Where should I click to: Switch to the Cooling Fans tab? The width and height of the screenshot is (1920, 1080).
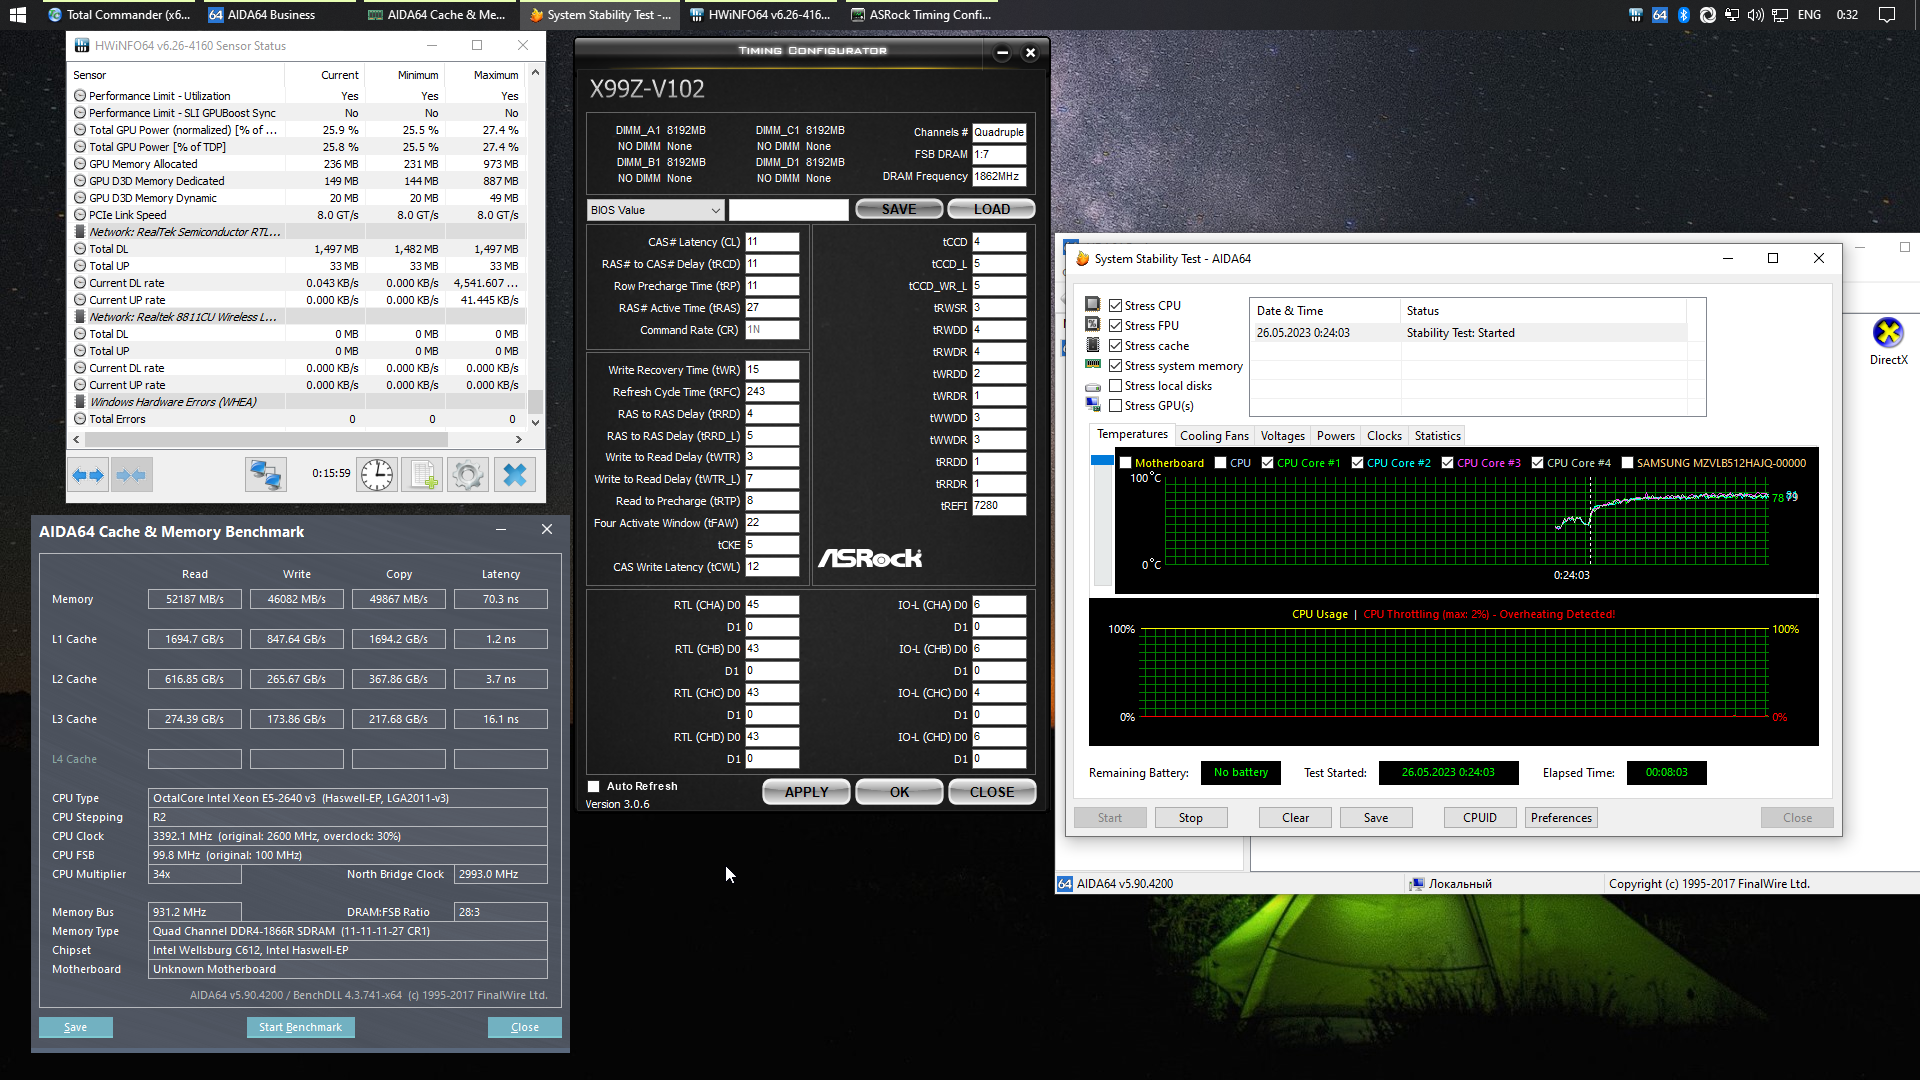click(x=1214, y=436)
